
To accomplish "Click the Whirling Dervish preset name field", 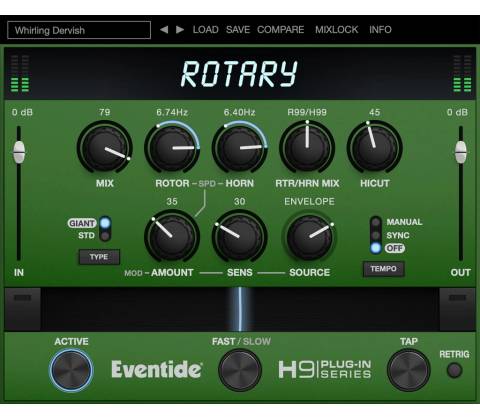I will click(79, 30).
